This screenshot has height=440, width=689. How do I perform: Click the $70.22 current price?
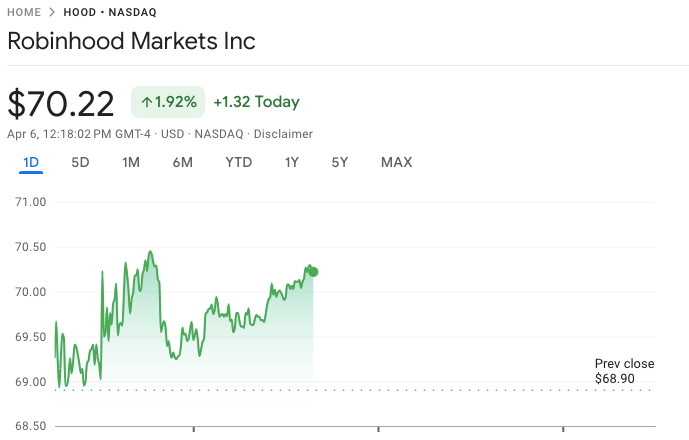click(x=62, y=103)
